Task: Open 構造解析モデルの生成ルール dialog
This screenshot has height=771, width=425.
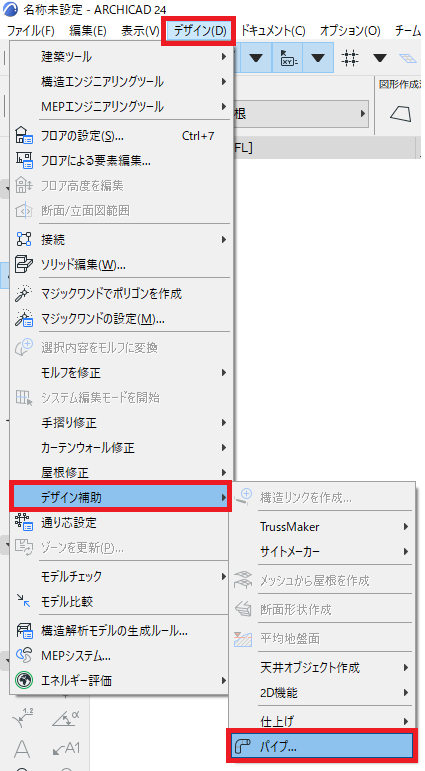Action: [x=120, y=630]
